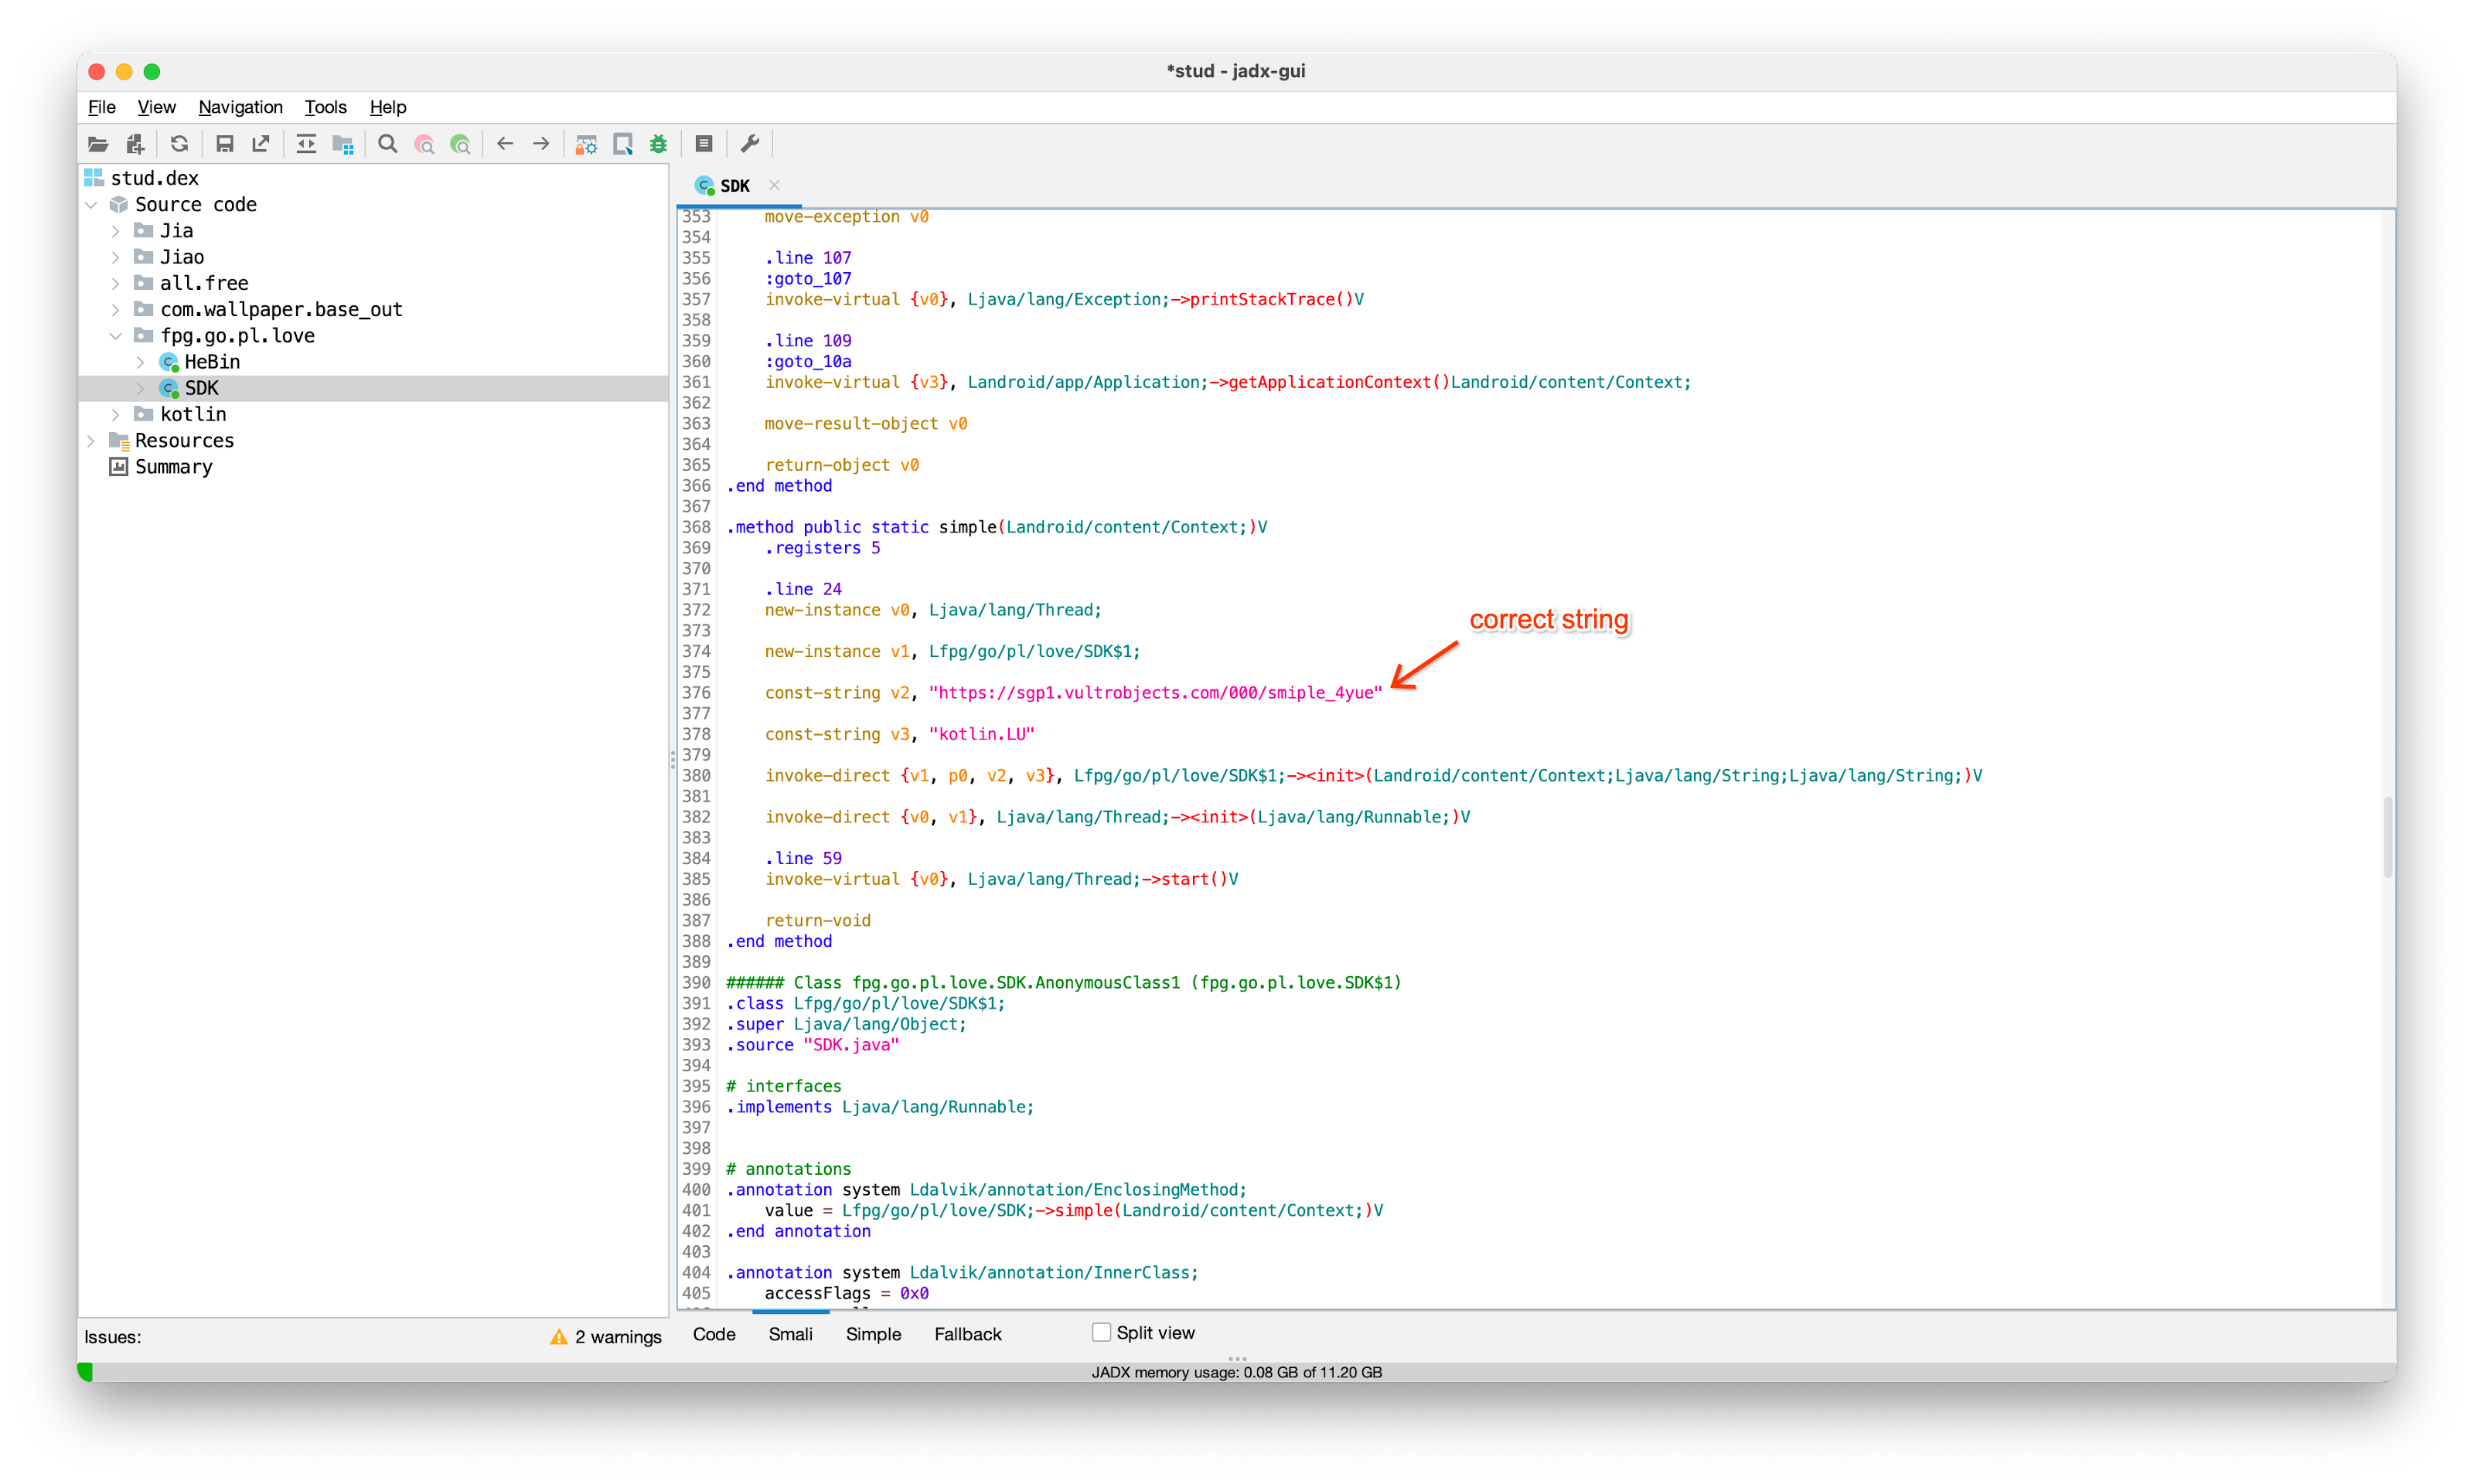Expand the Resources tree node
The width and height of the screenshot is (2474, 1484).
[x=91, y=441]
